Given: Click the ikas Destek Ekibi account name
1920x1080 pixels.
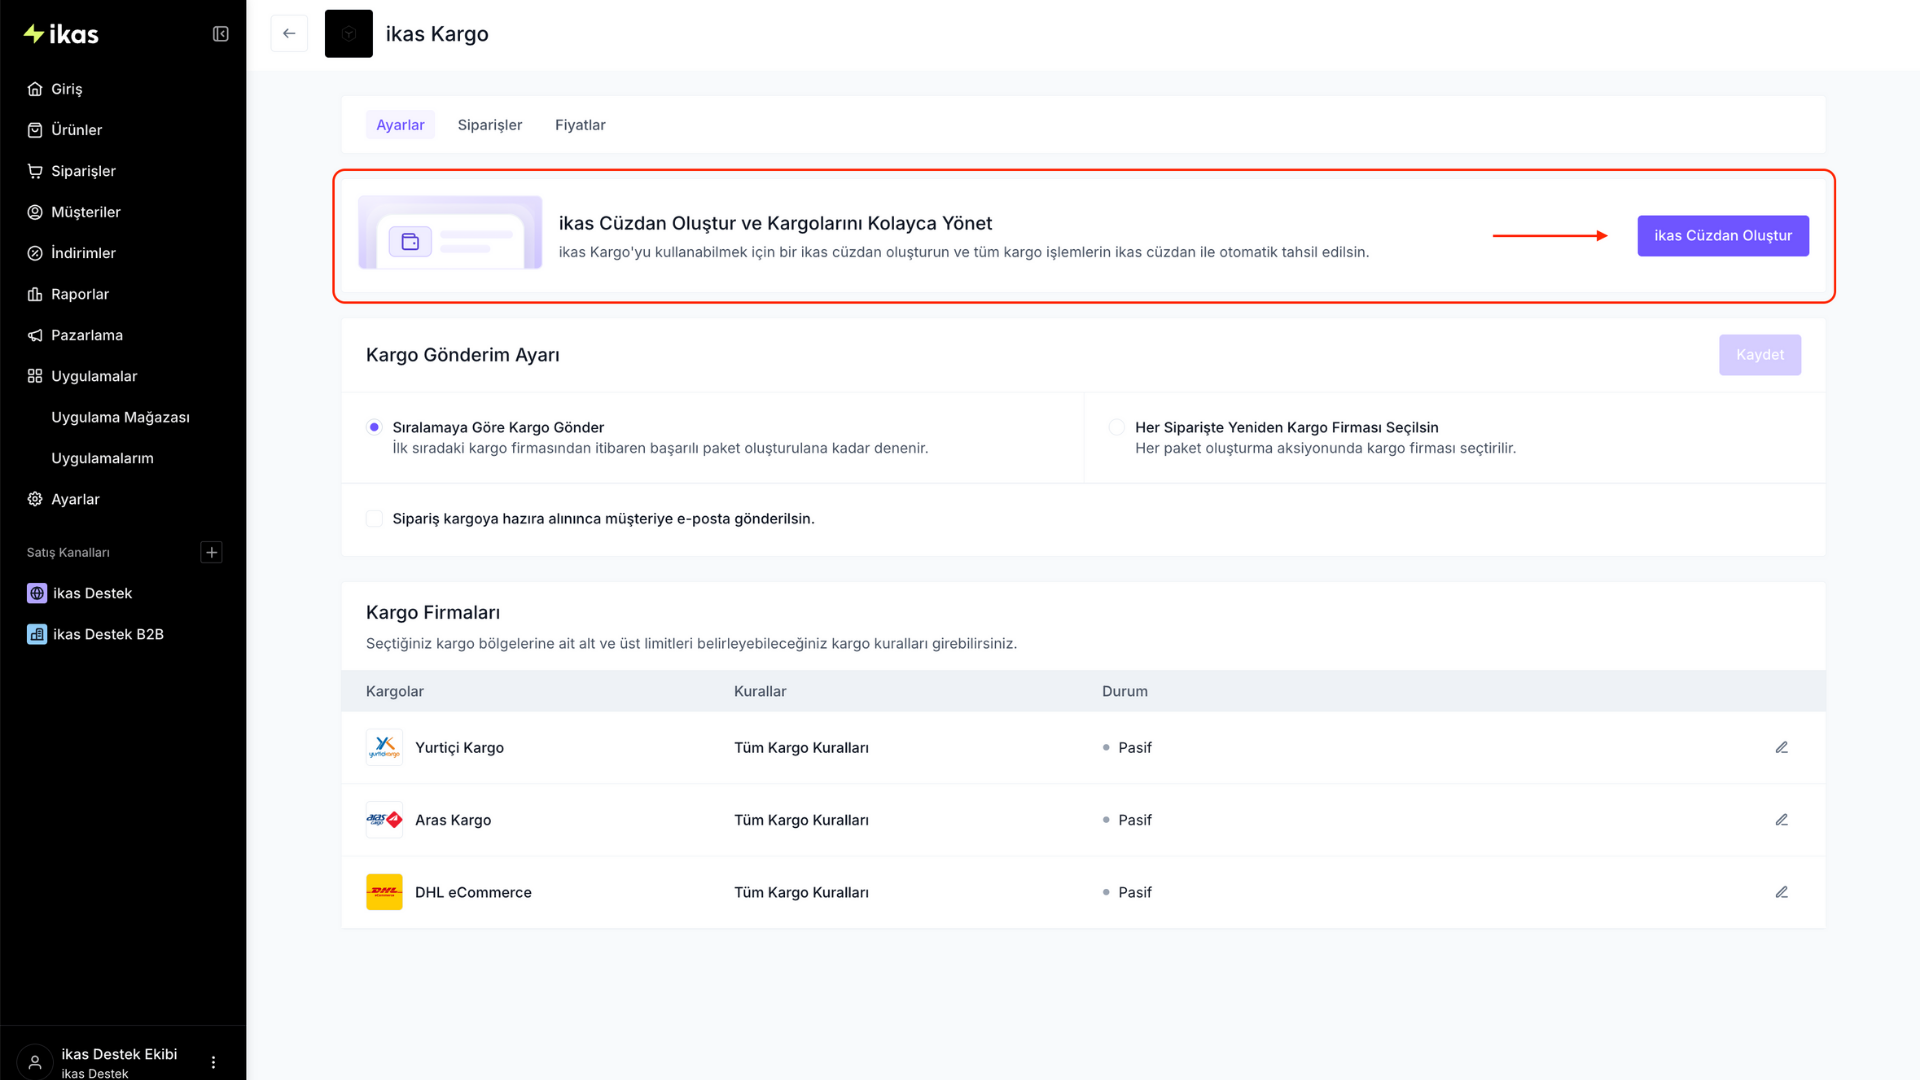Looking at the screenshot, I should pyautogui.click(x=119, y=1054).
